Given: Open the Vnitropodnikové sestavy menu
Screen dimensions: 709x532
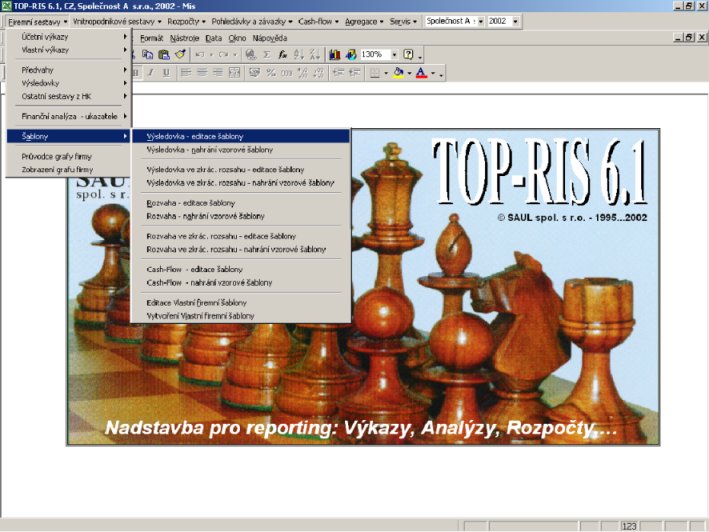Looking at the screenshot, I should [x=117, y=21].
